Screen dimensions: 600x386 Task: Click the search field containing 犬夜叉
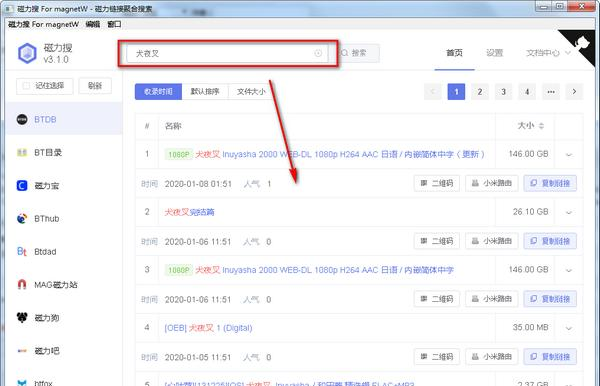(x=227, y=53)
